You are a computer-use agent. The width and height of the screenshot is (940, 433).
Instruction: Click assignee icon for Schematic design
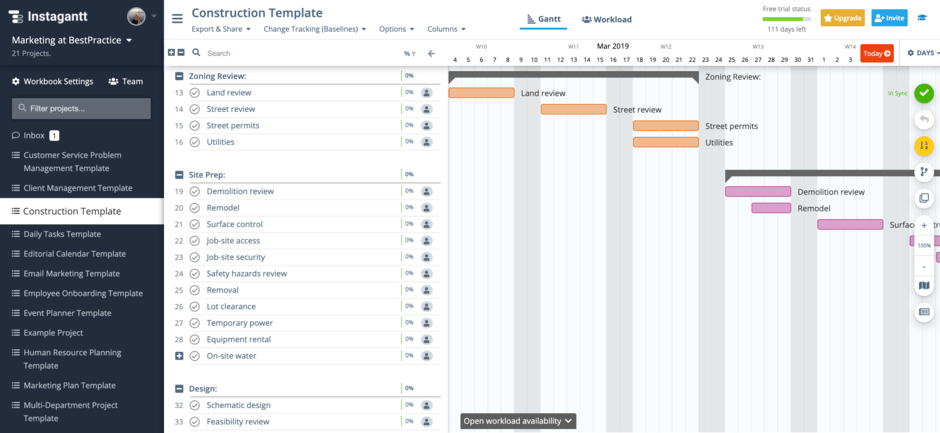point(426,405)
